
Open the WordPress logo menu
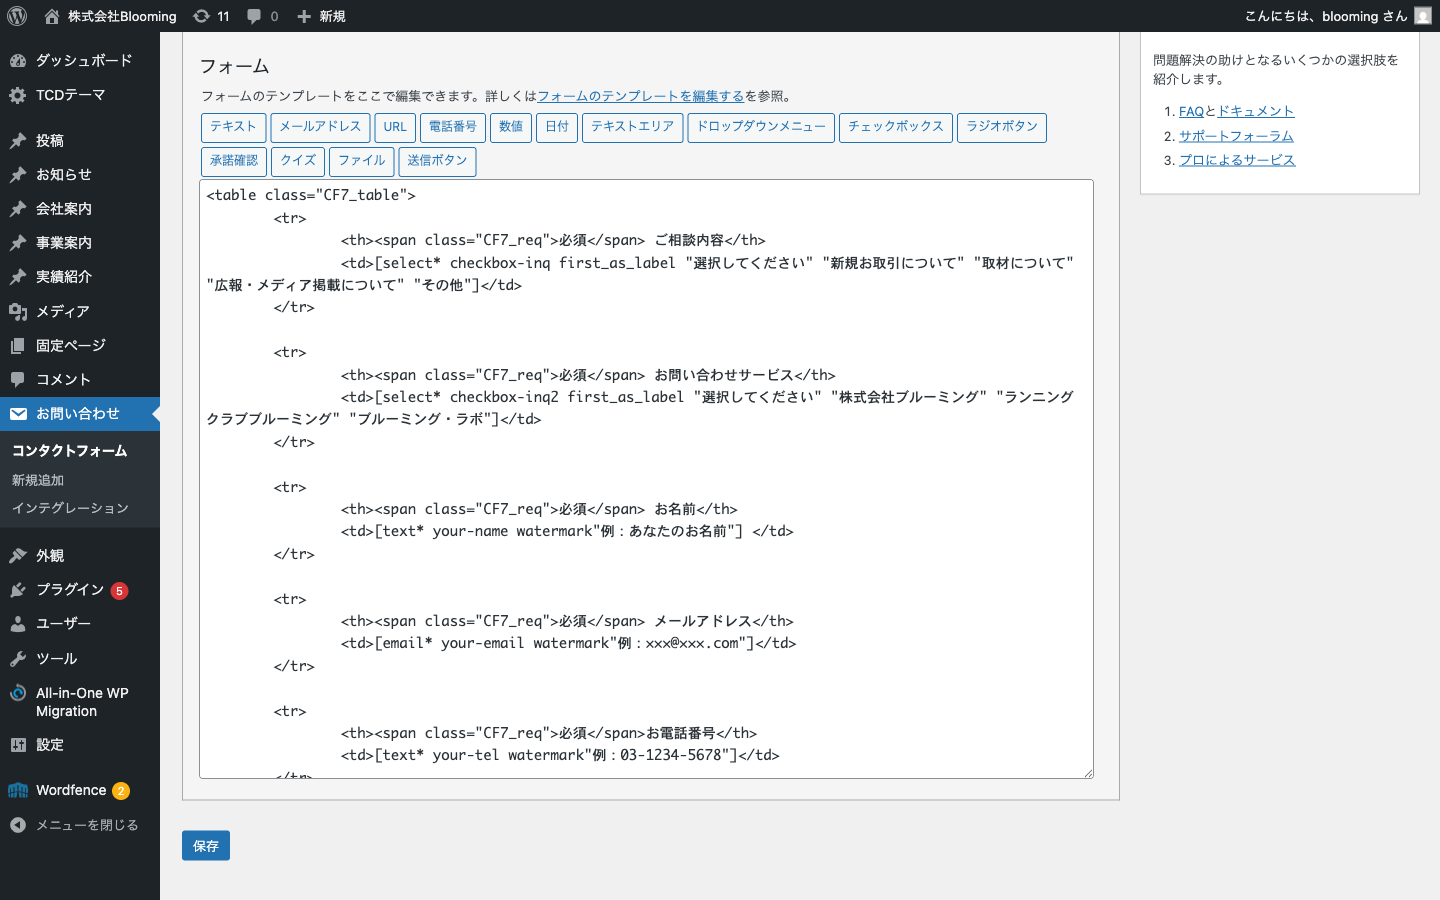[x=17, y=16]
